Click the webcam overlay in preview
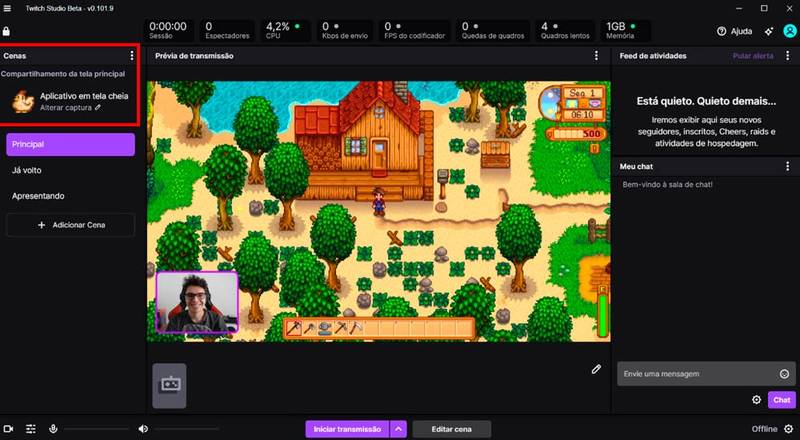The width and height of the screenshot is (800, 440). pos(197,302)
